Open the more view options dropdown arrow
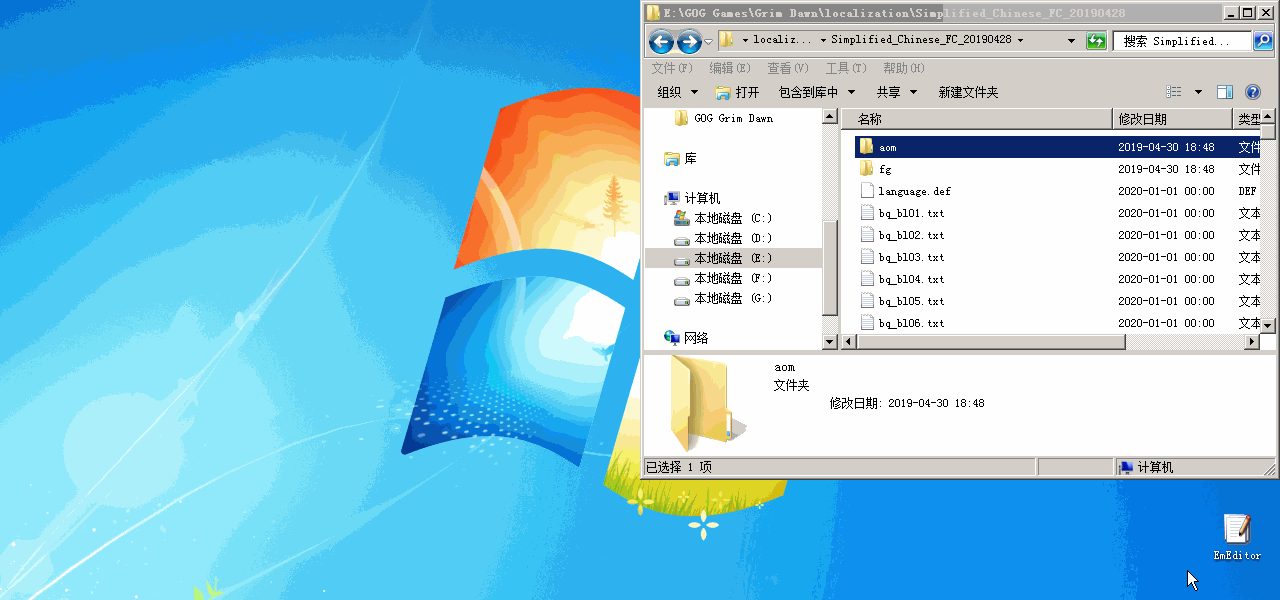 (x=1198, y=92)
